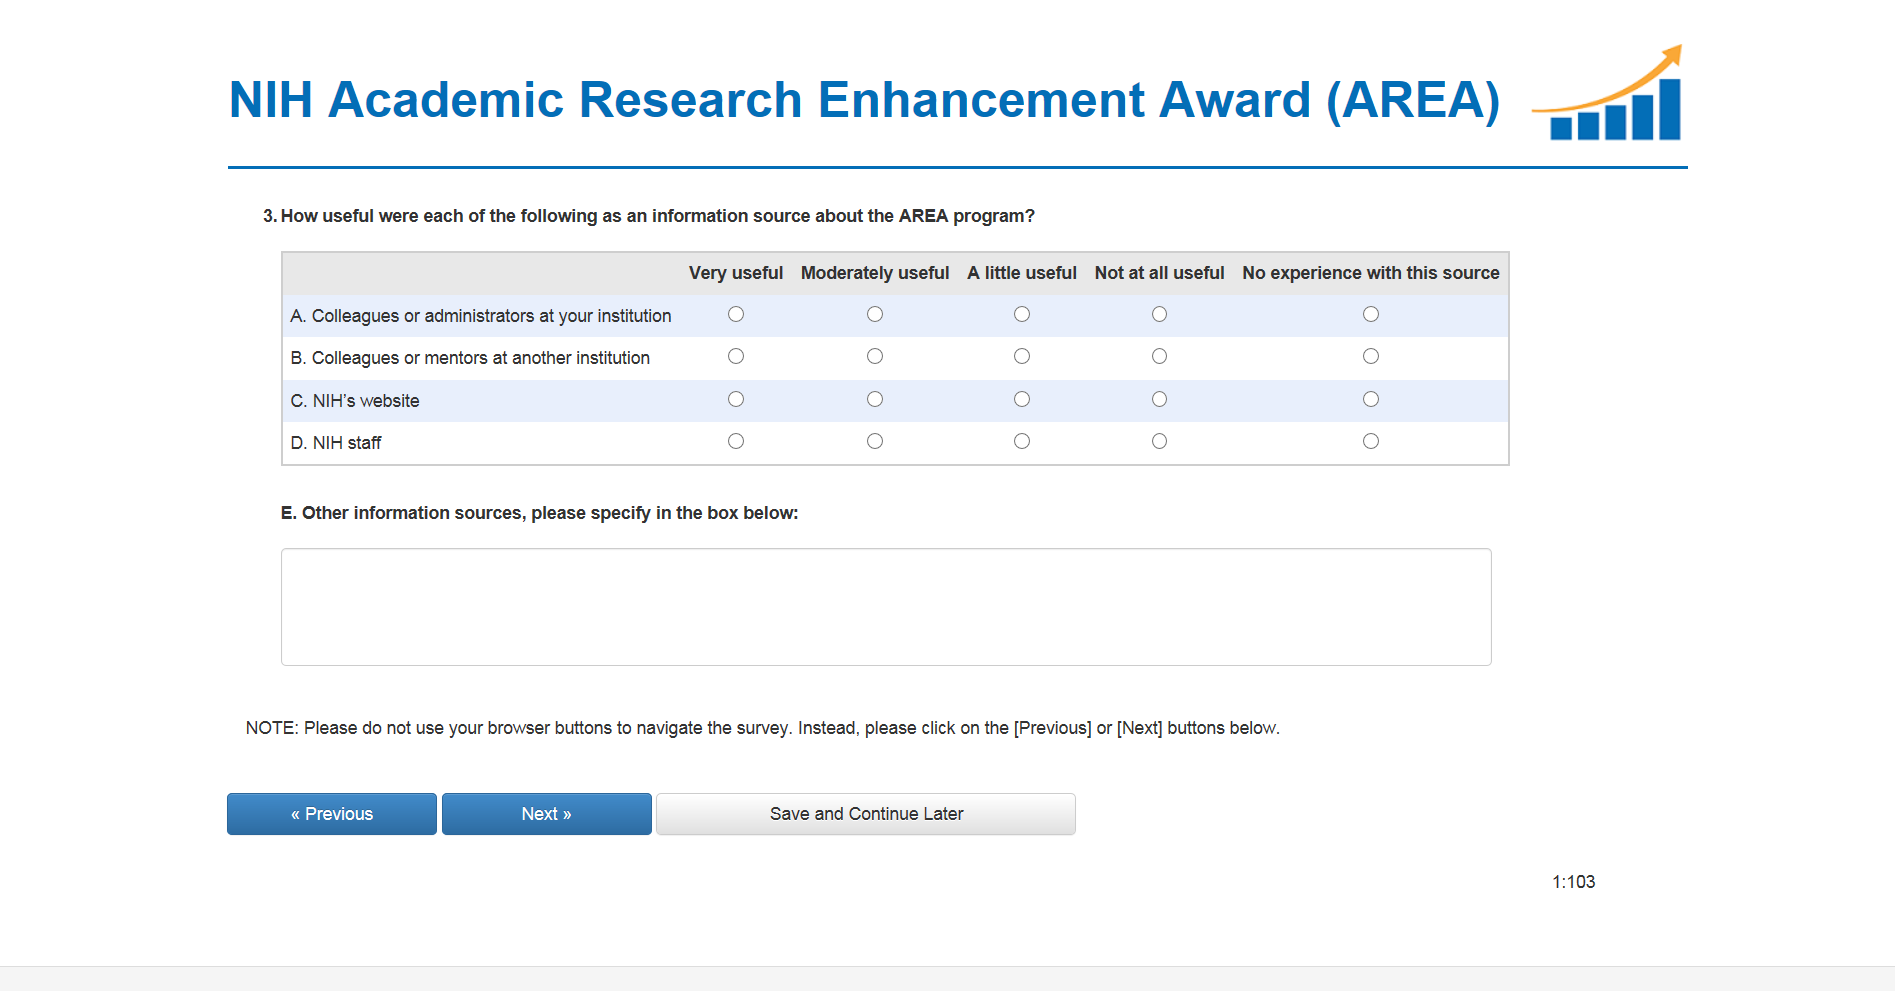The height and width of the screenshot is (991, 1895).
Task: Mark NIH staff 'No experience with this source'
Action: [1371, 441]
